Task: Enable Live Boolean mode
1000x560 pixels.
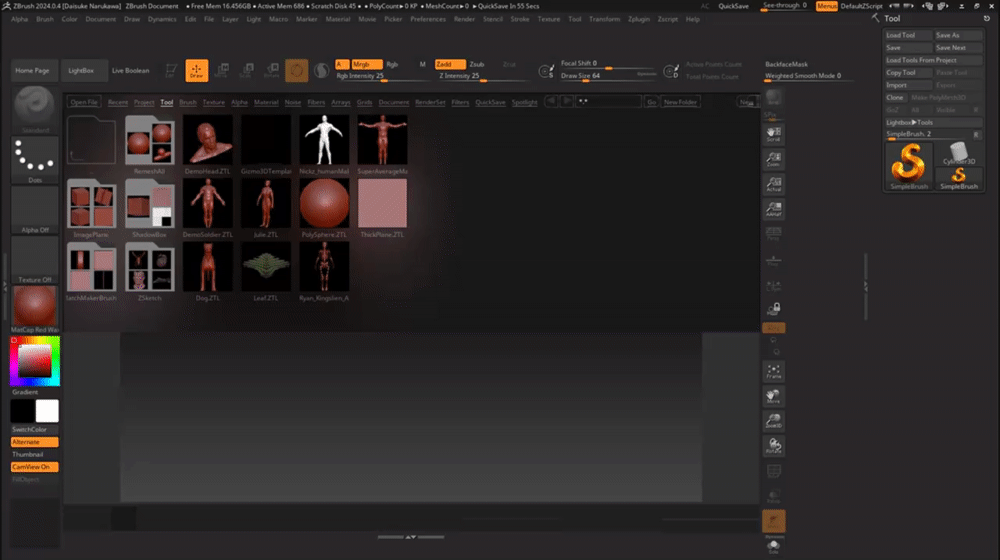Action: (x=130, y=71)
